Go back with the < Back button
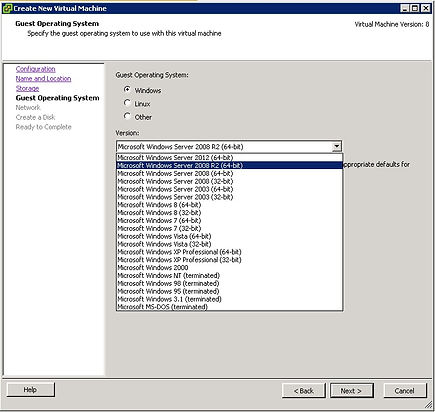Viewport: 435px width, 412px height. pyautogui.click(x=304, y=391)
